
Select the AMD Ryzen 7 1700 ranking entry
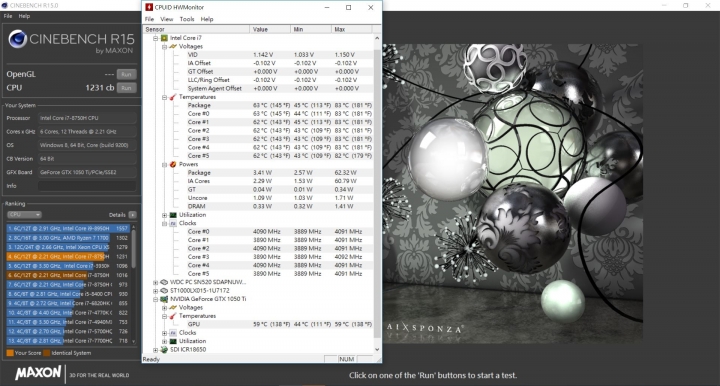pos(68,238)
